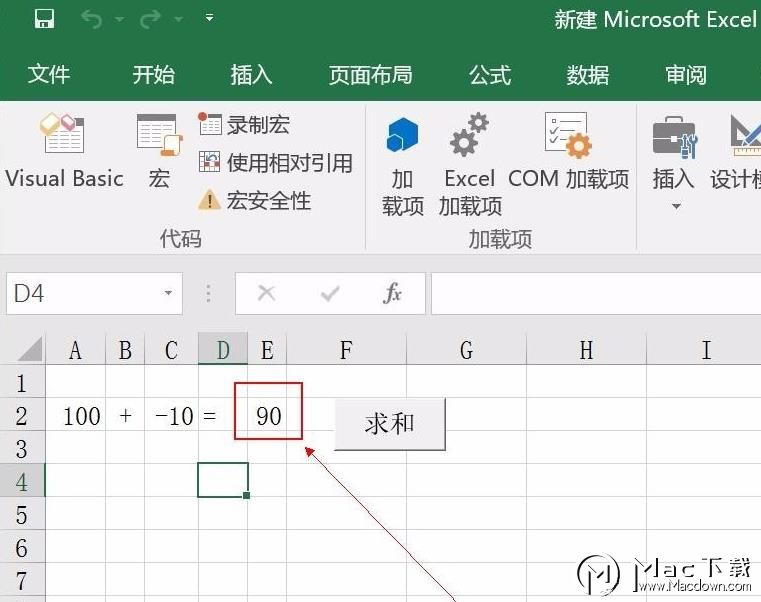Toggle 使用相对引用 option

click(276, 163)
